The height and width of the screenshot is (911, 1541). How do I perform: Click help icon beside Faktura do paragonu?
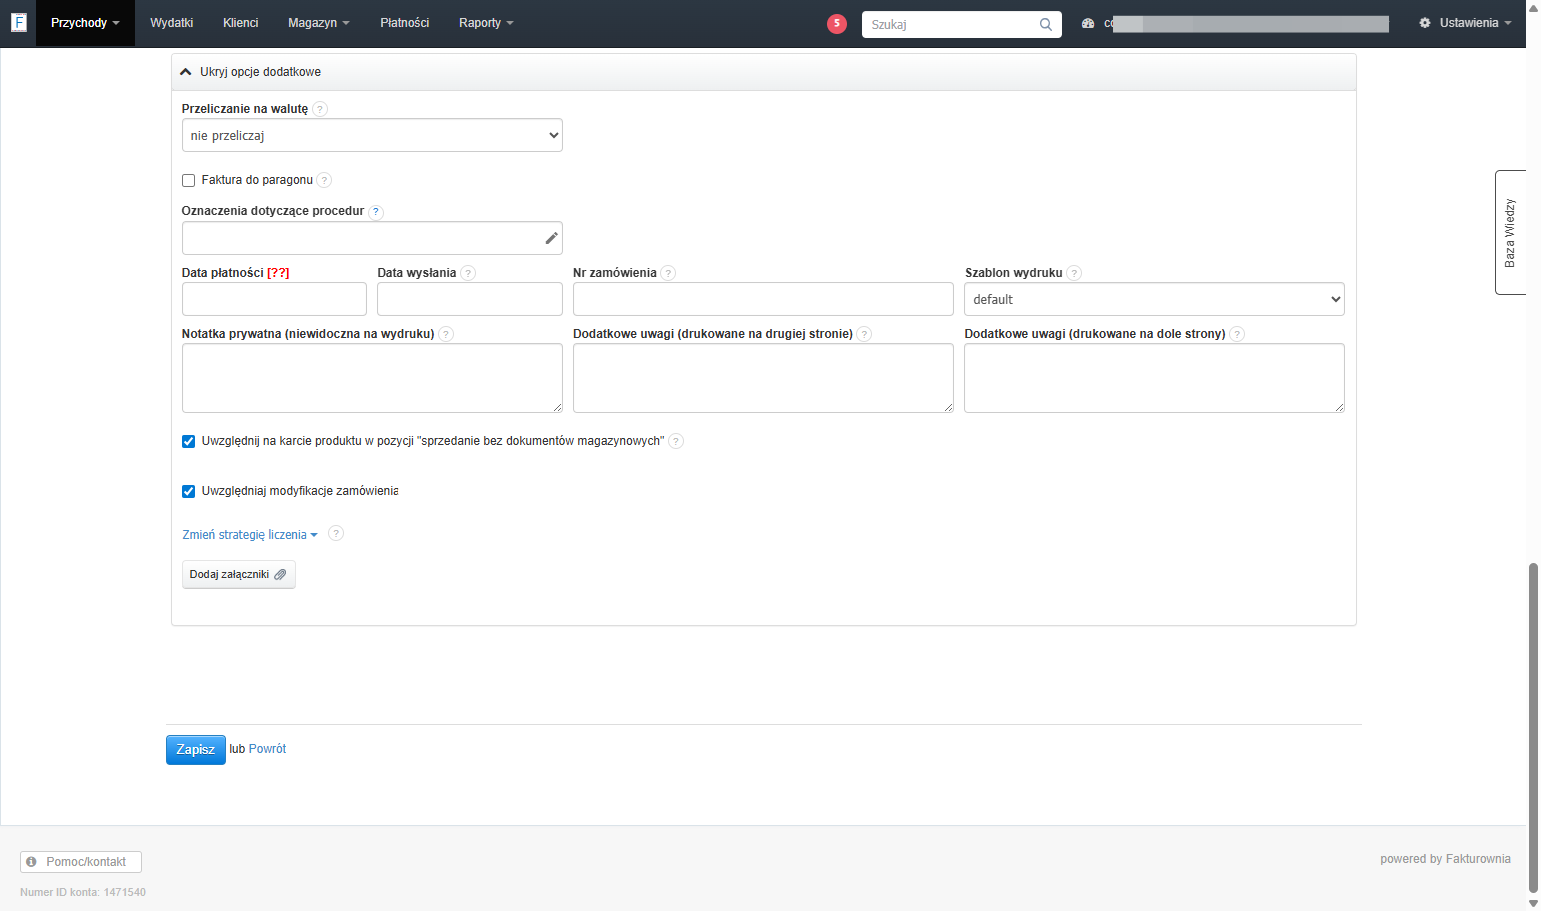click(324, 180)
